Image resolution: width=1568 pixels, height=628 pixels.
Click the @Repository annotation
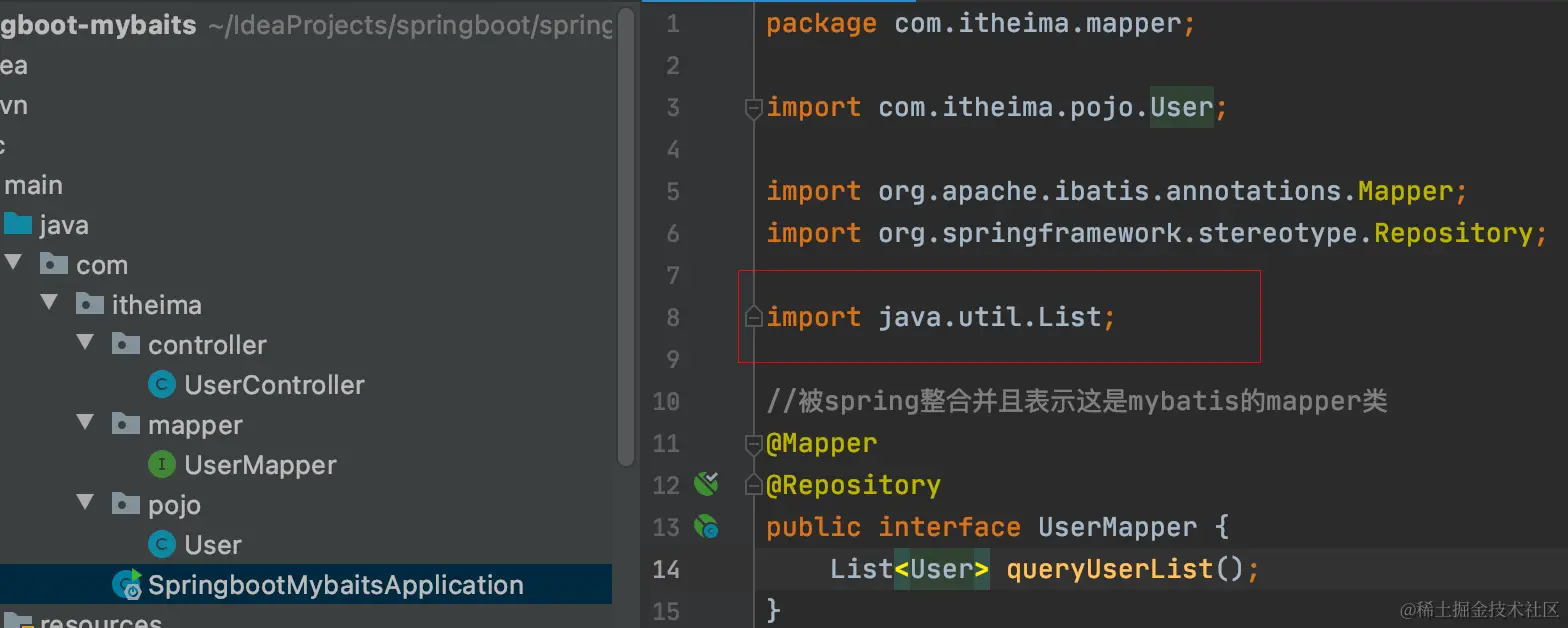coord(853,485)
